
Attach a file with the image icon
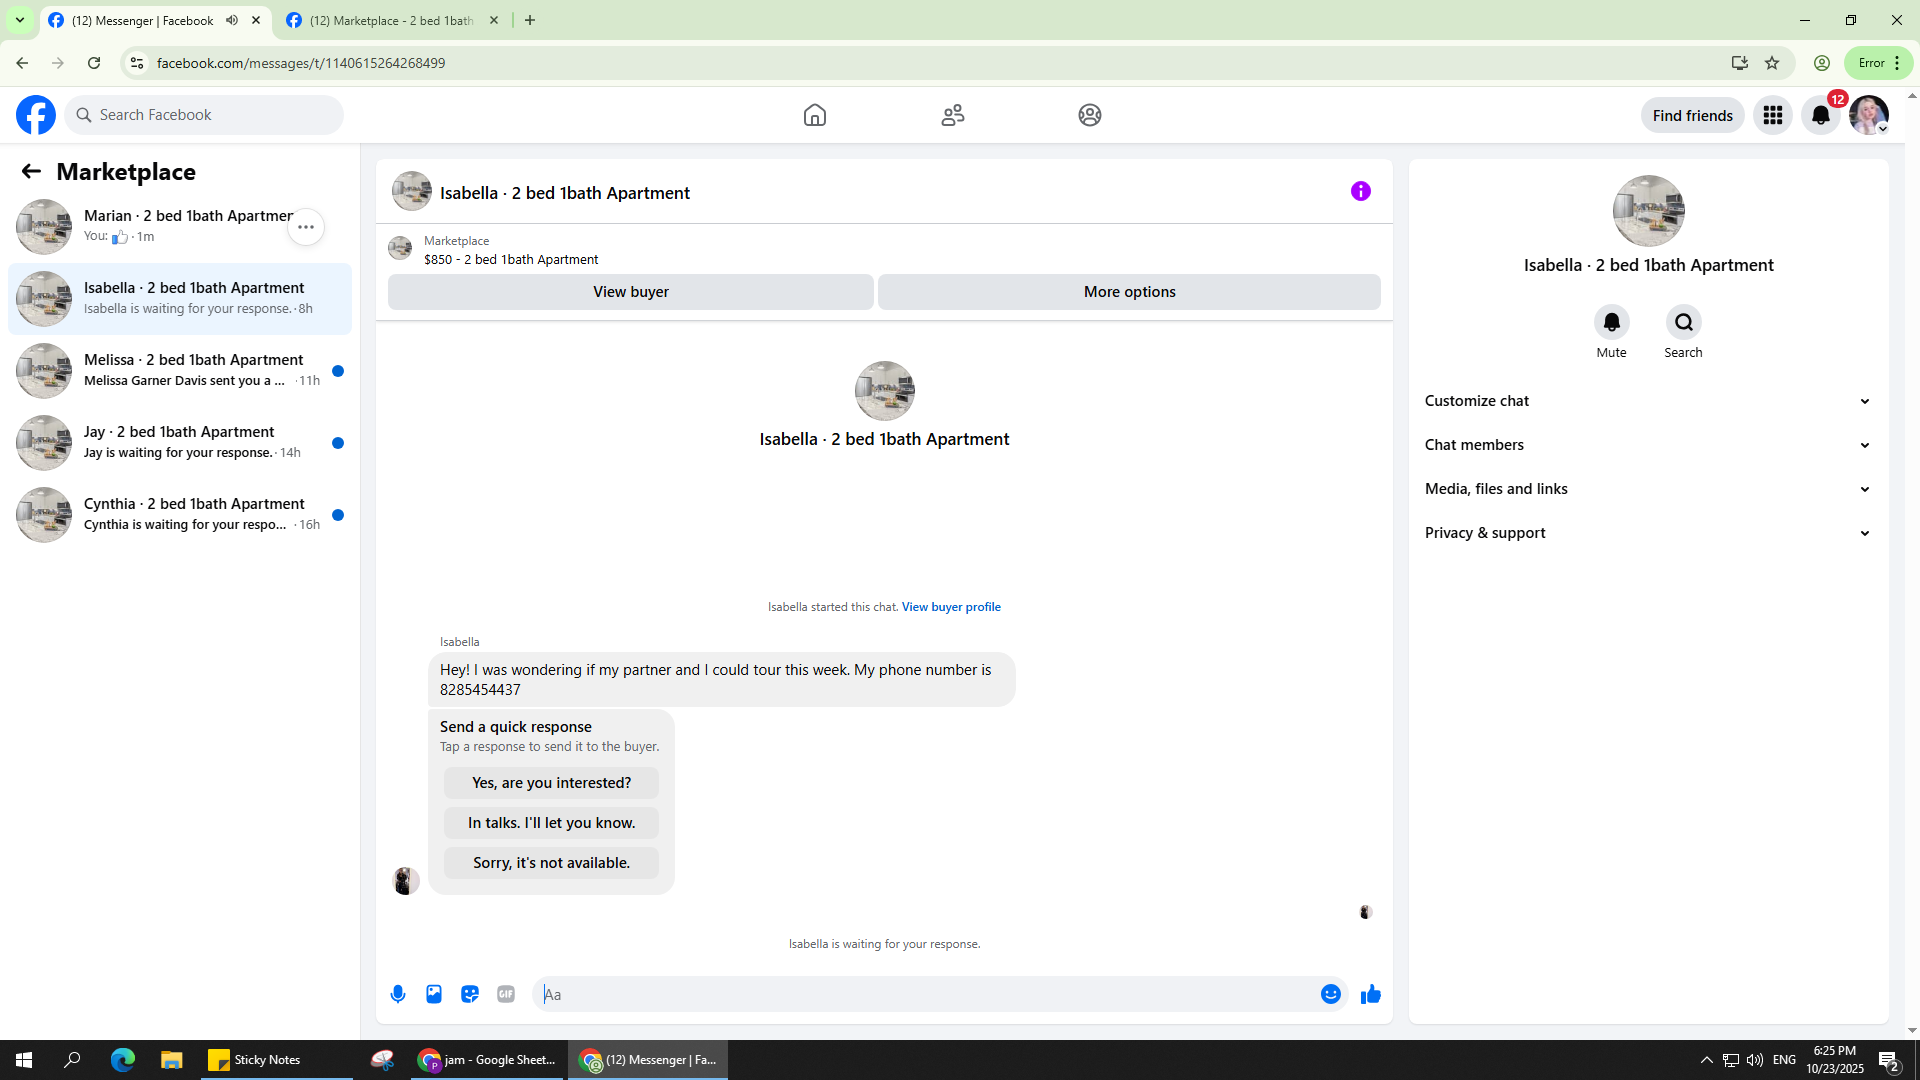tap(434, 994)
